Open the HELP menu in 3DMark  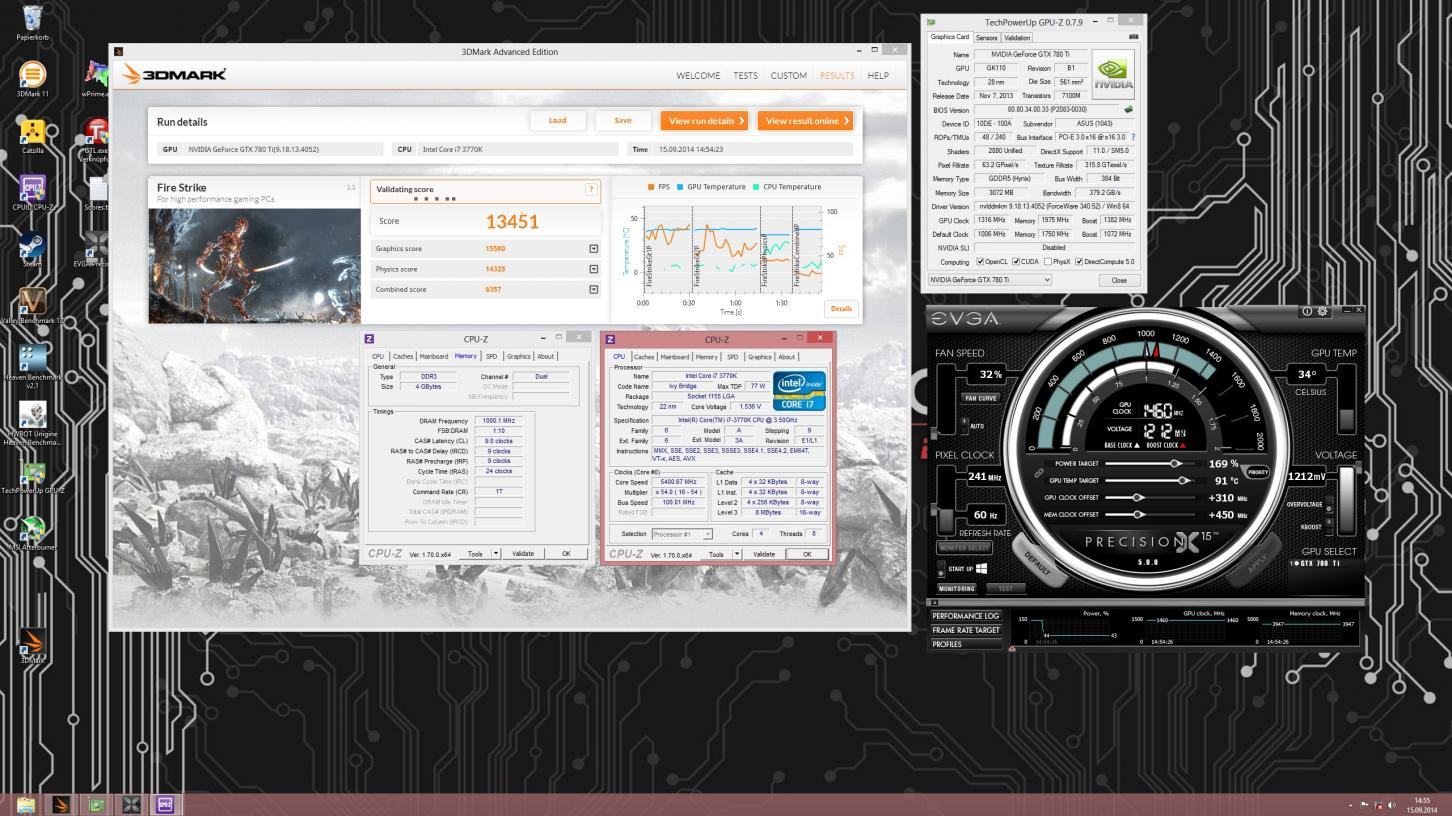coord(878,76)
